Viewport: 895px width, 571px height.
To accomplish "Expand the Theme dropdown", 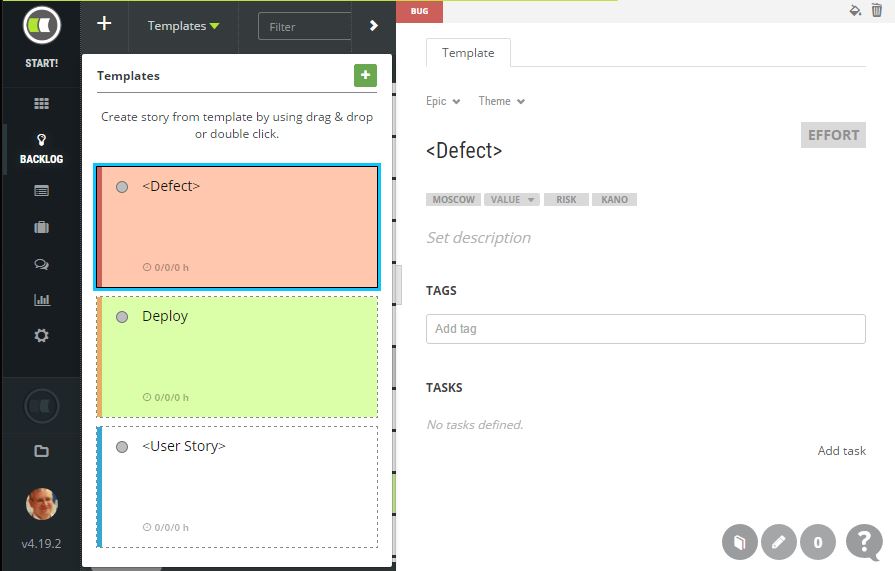I will click(502, 101).
